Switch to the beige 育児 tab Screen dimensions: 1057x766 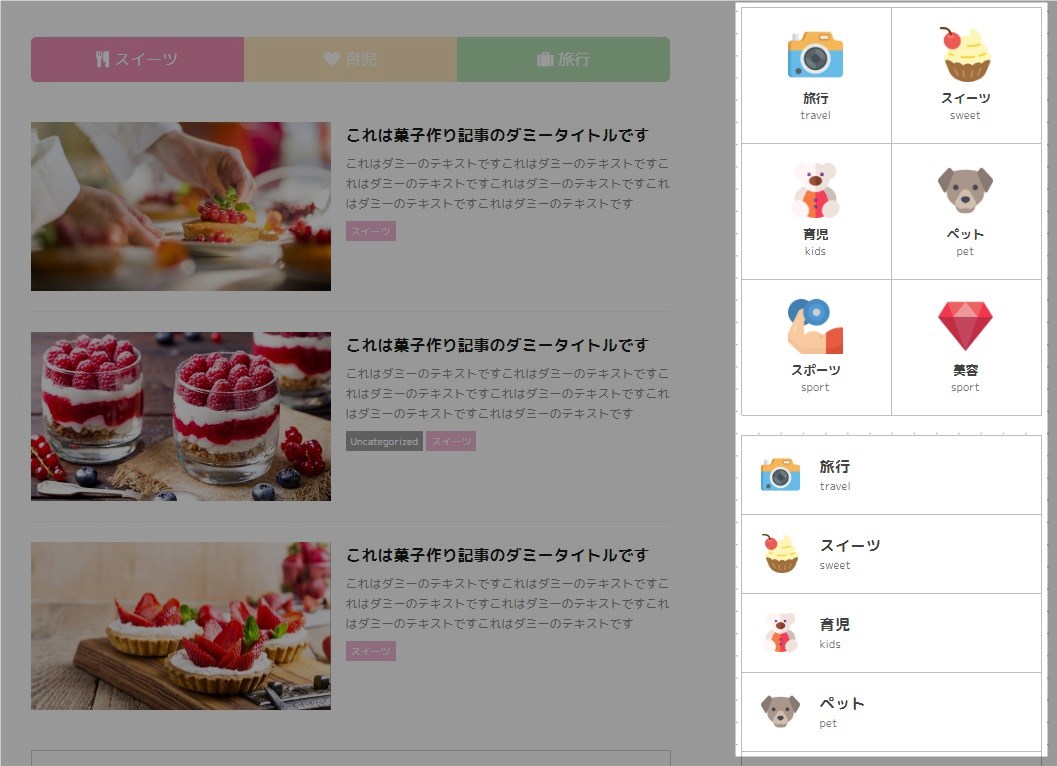pyautogui.click(x=351, y=59)
